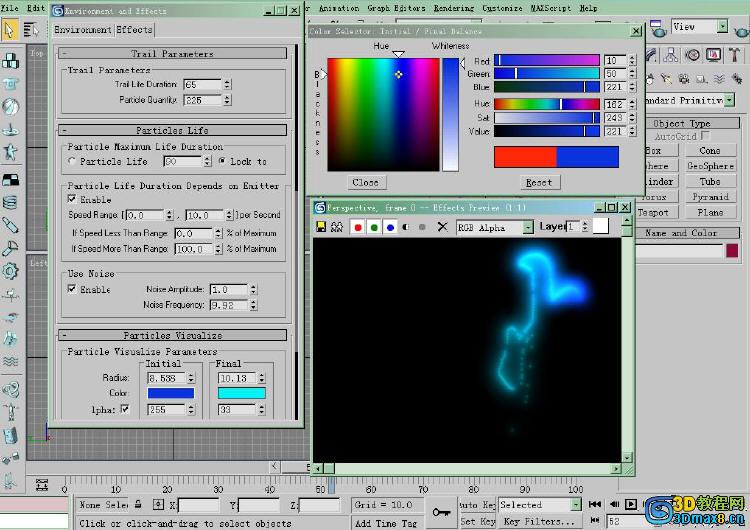Open the RGB Alpha channel dropdown
Screen dimensions: 750x530
click(x=528, y=227)
